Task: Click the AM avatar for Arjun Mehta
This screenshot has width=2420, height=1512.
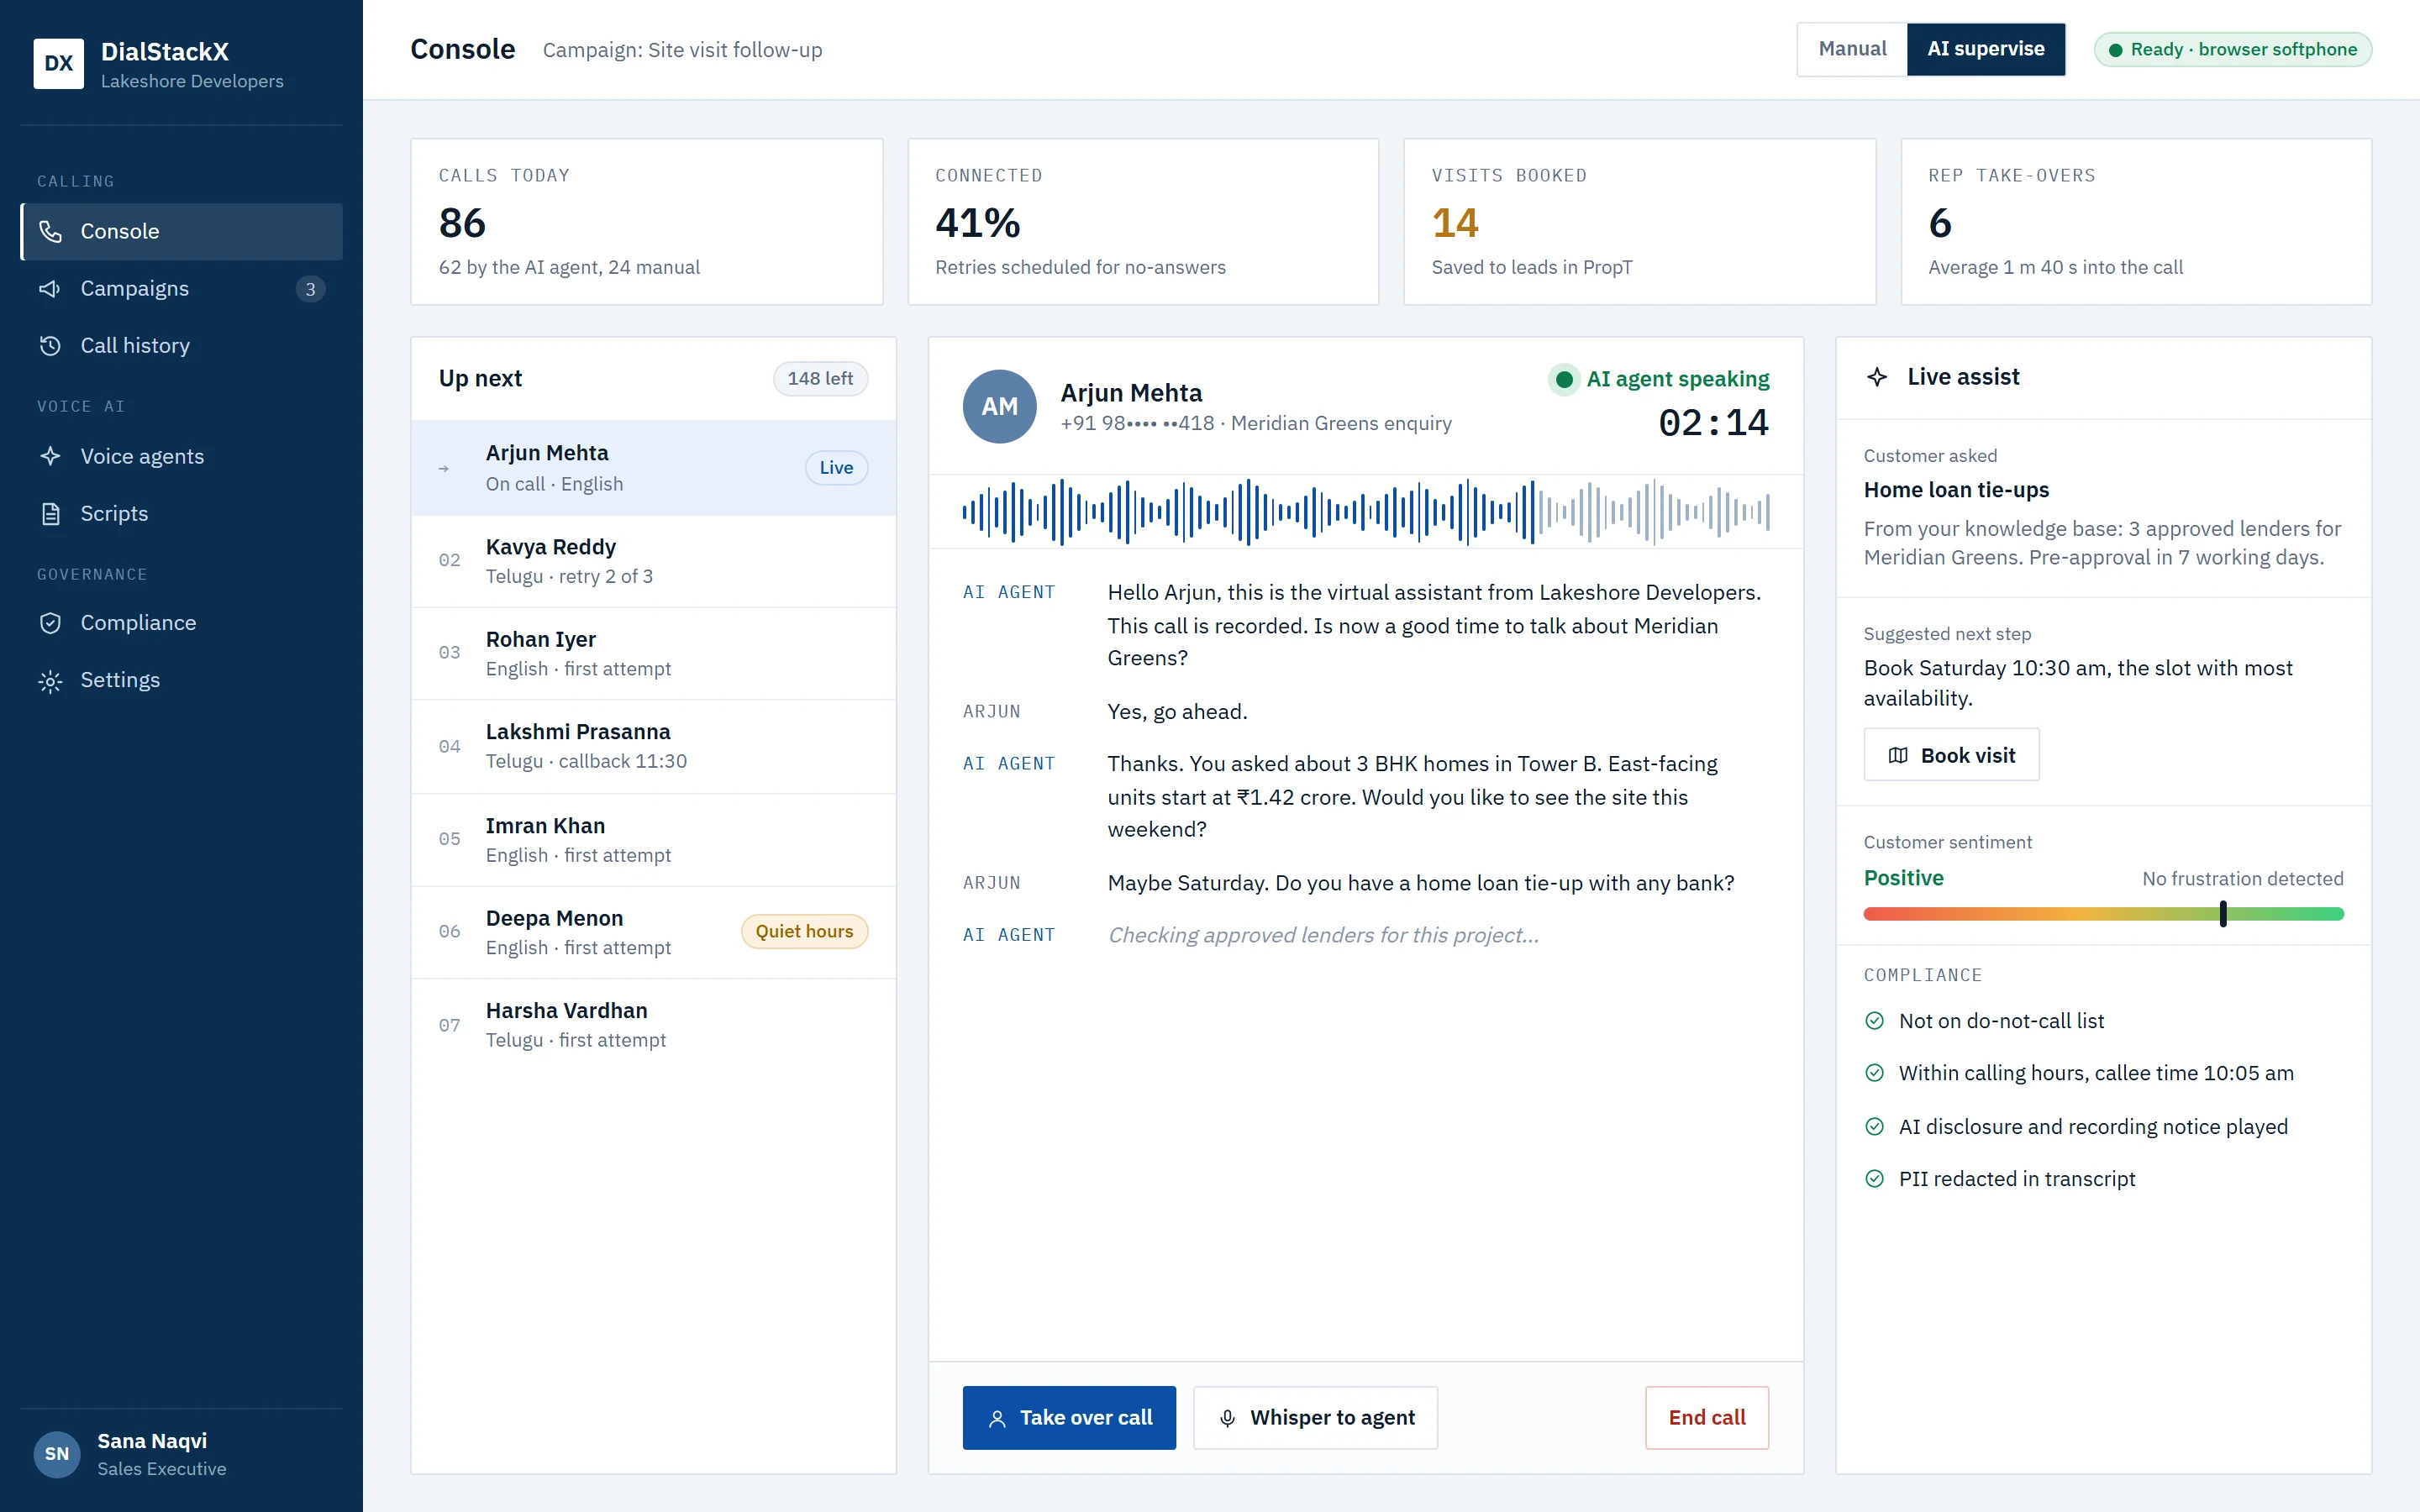Action: tap(999, 407)
